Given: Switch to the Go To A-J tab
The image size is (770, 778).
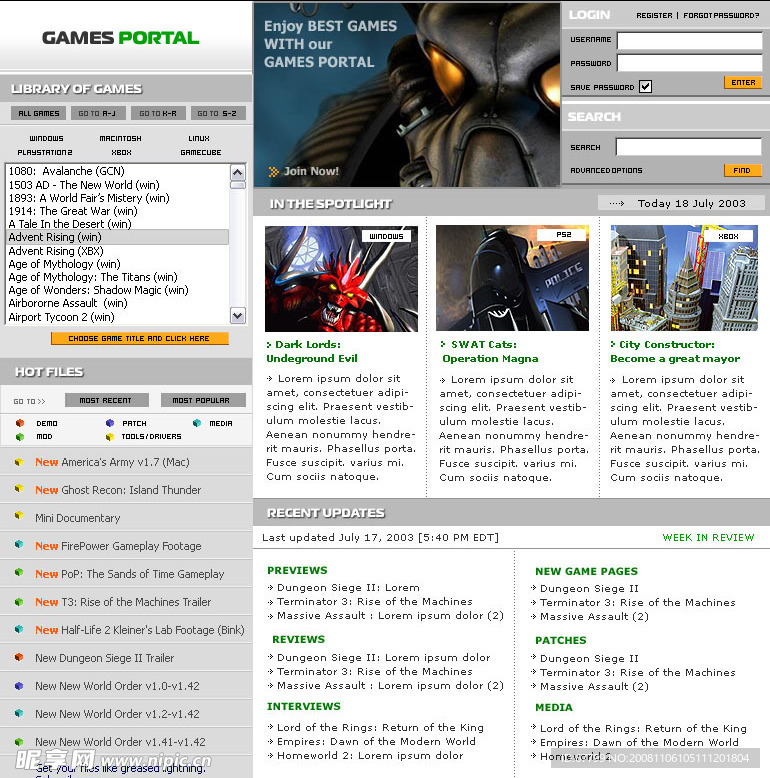Looking at the screenshot, I should (x=98, y=113).
